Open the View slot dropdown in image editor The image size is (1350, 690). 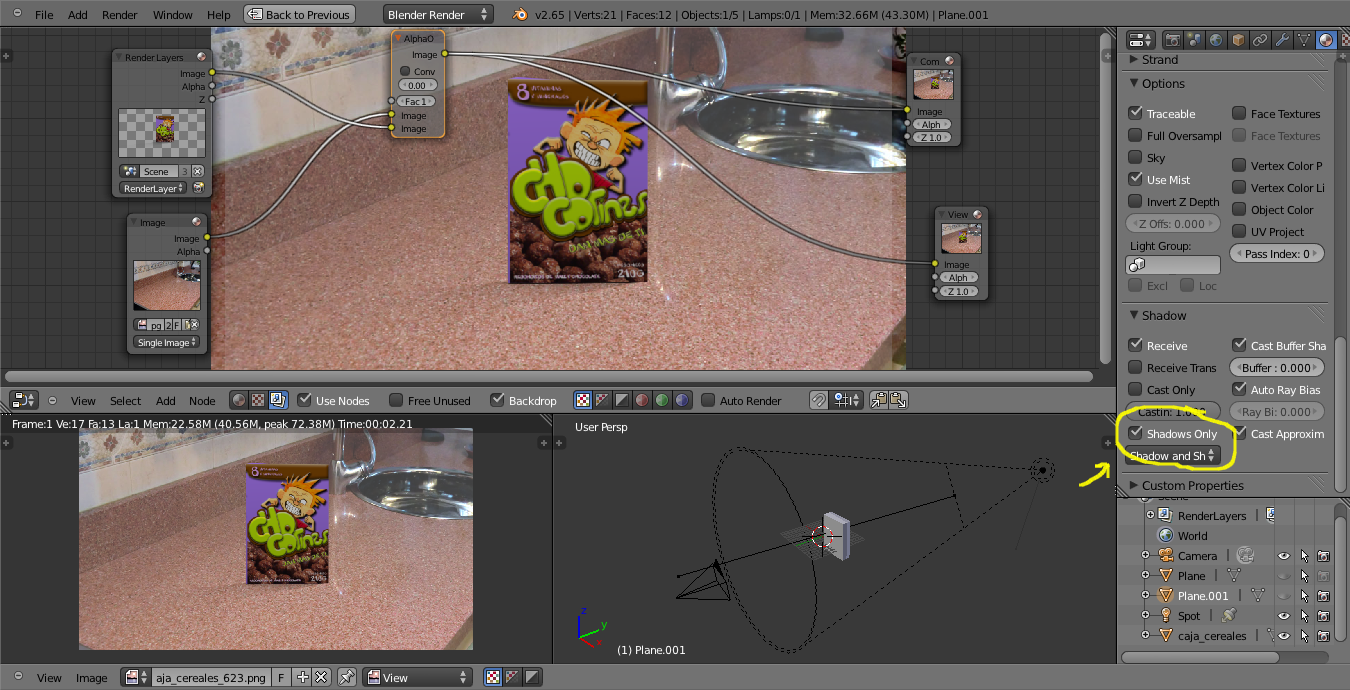pyautogui.click(x=418, y=677)
